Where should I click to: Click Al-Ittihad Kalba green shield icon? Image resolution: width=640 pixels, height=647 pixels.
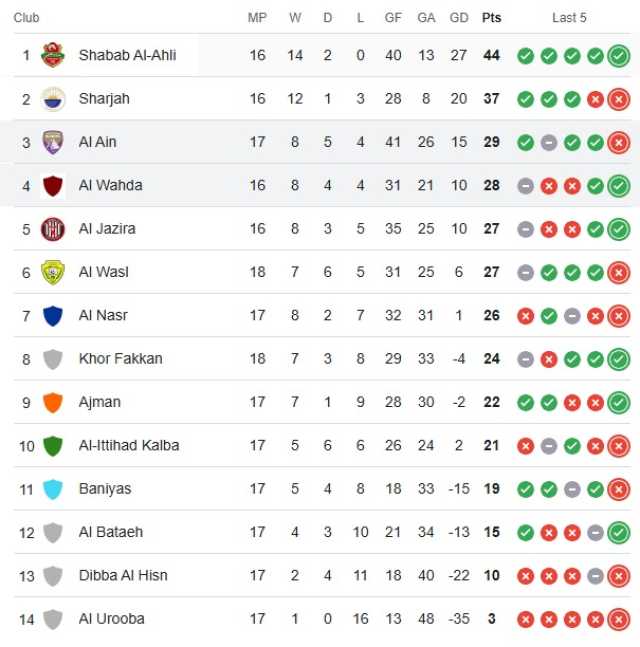click(53, 446)
